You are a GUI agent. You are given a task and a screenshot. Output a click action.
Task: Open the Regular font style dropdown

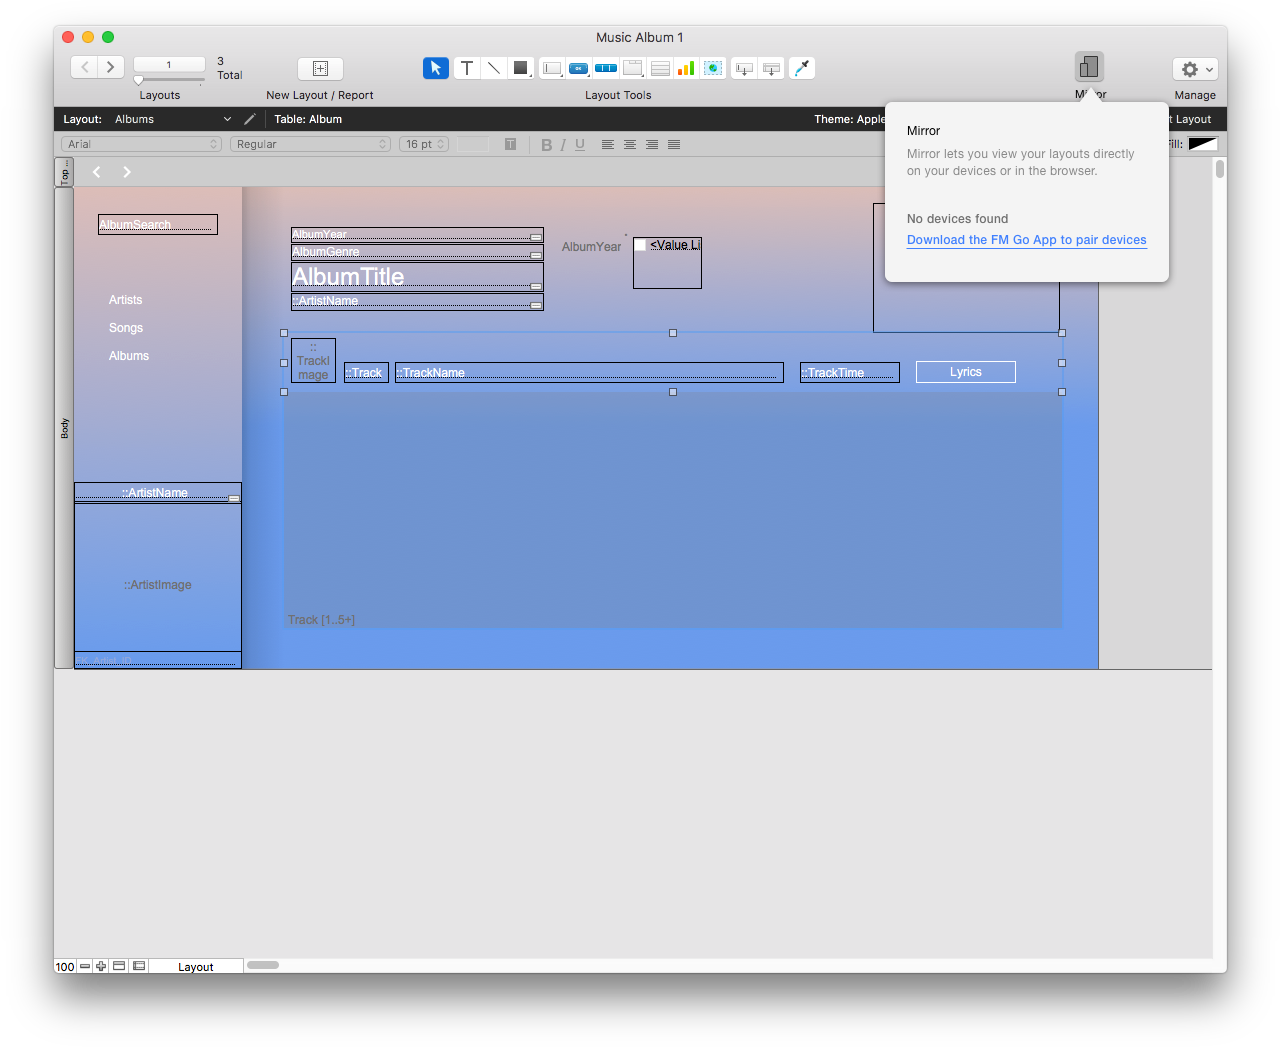[x=311, y=144]
